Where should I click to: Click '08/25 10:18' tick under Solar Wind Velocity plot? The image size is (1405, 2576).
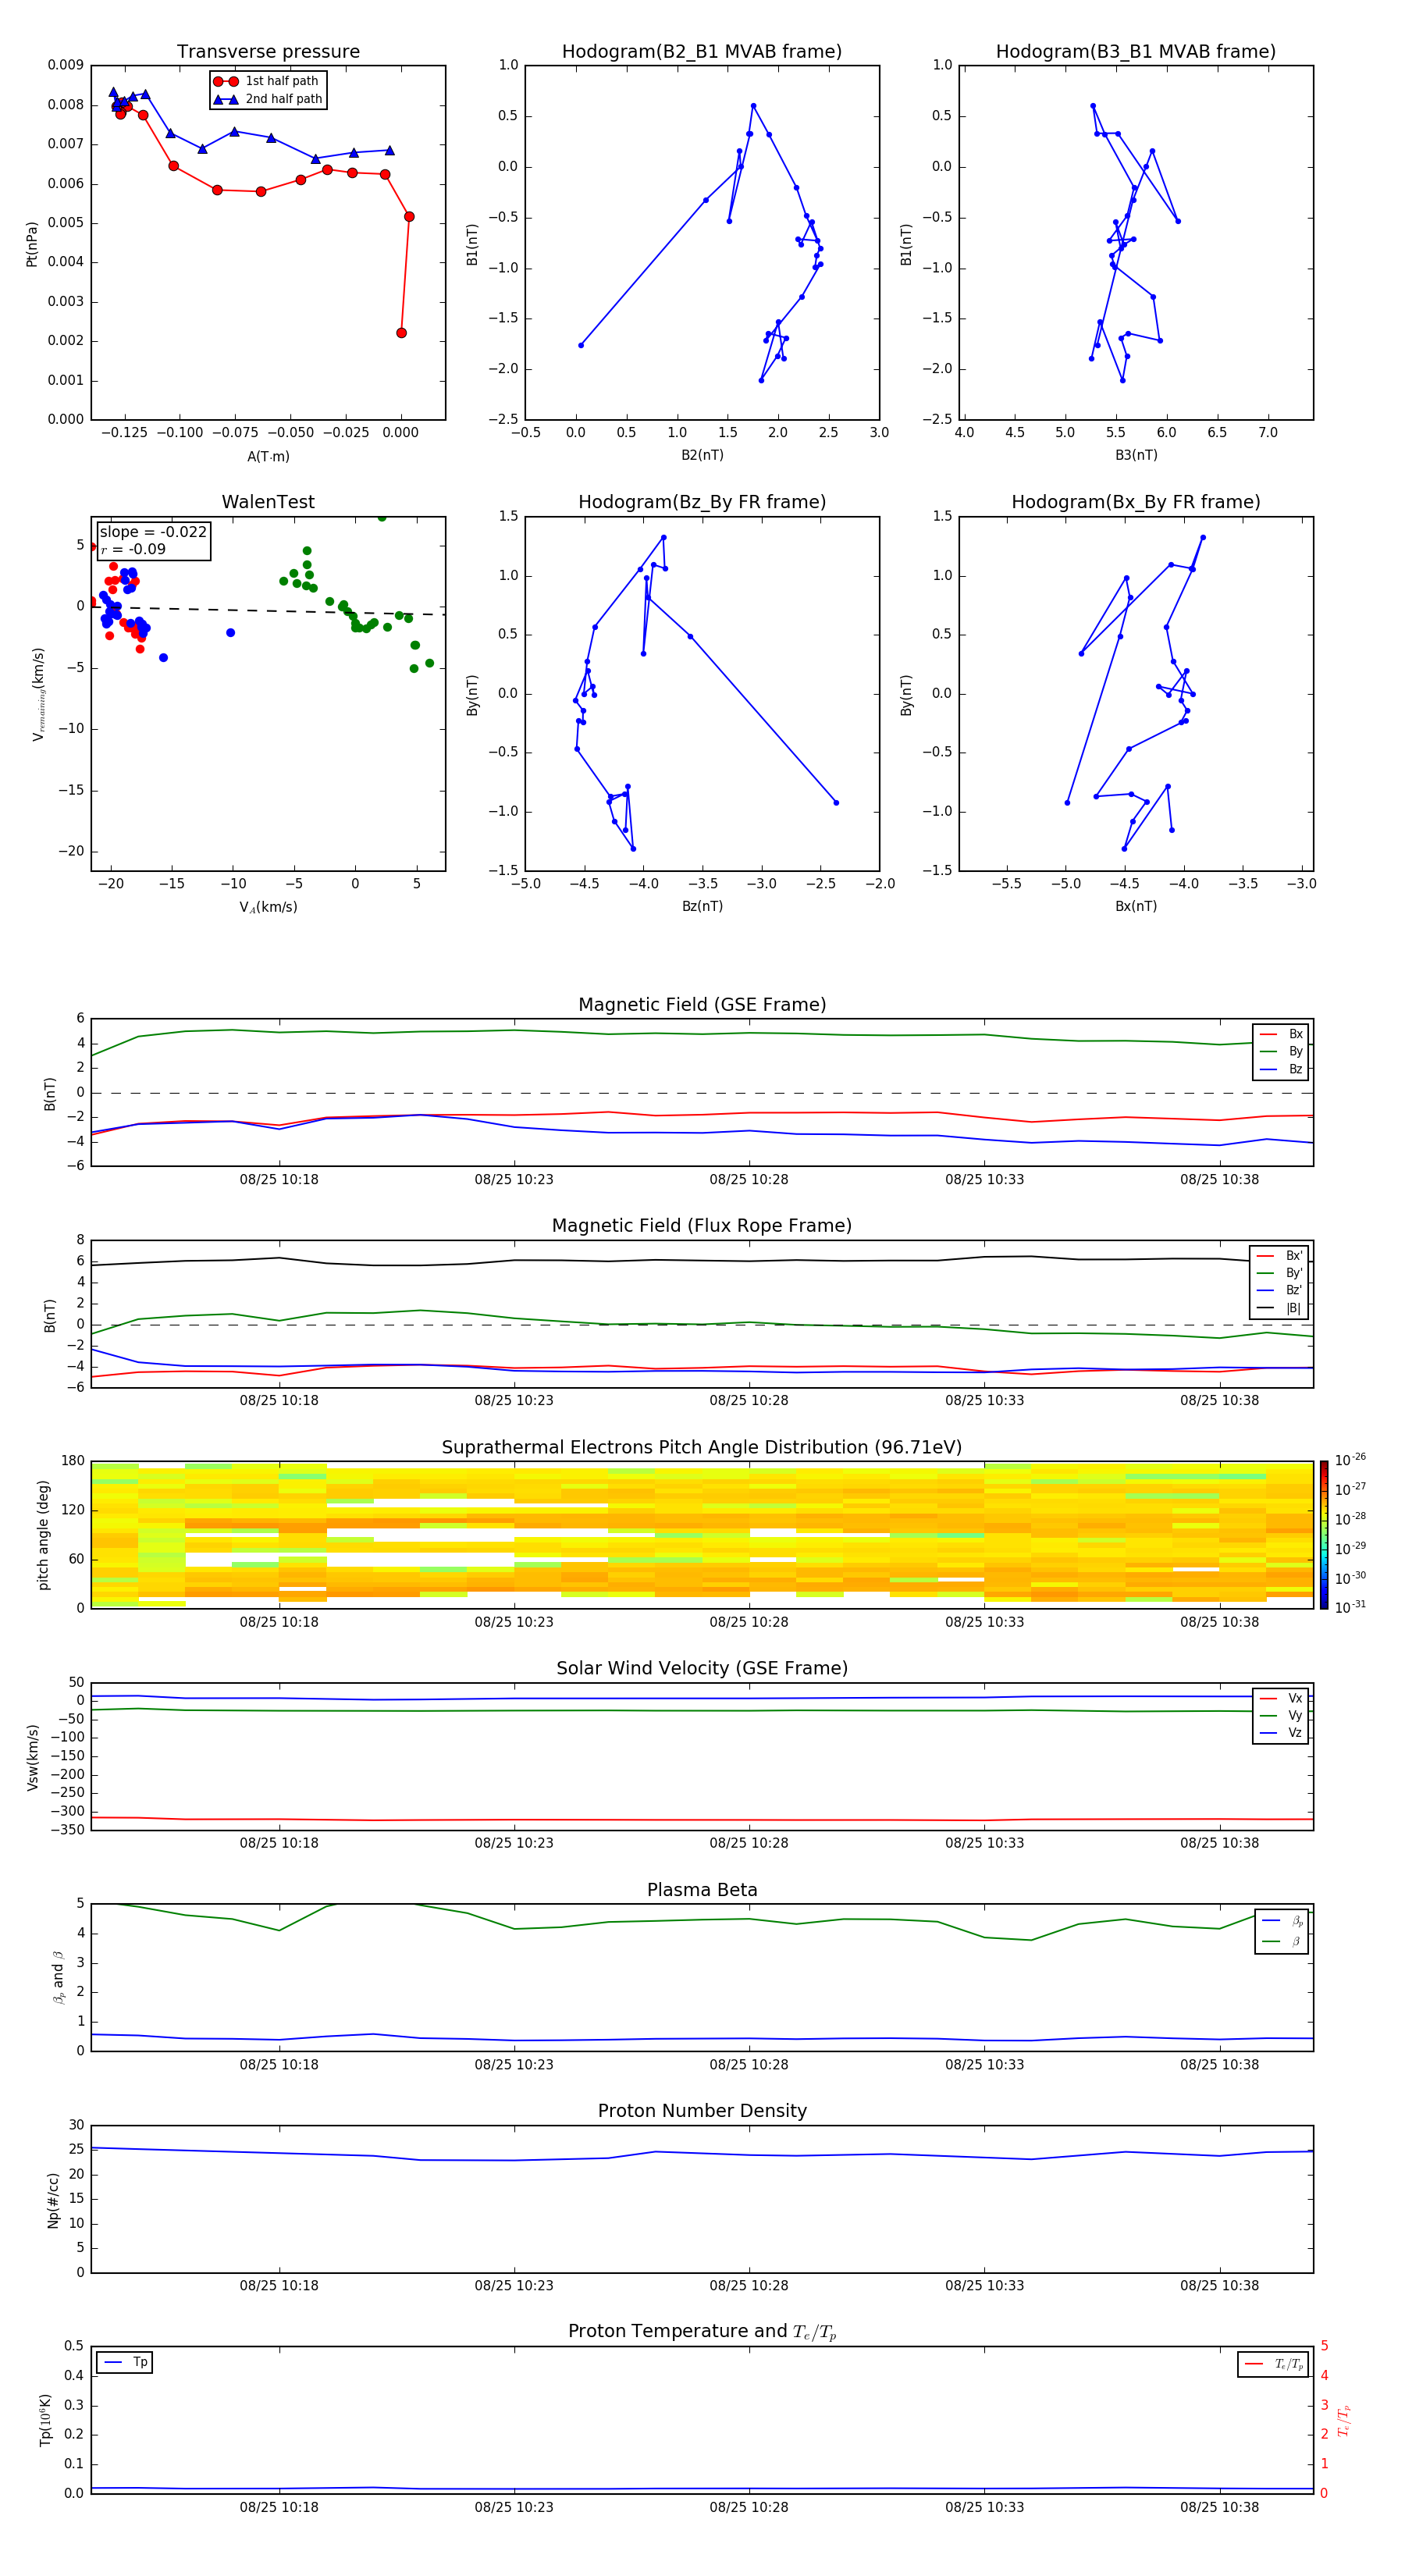point(279,1843)
